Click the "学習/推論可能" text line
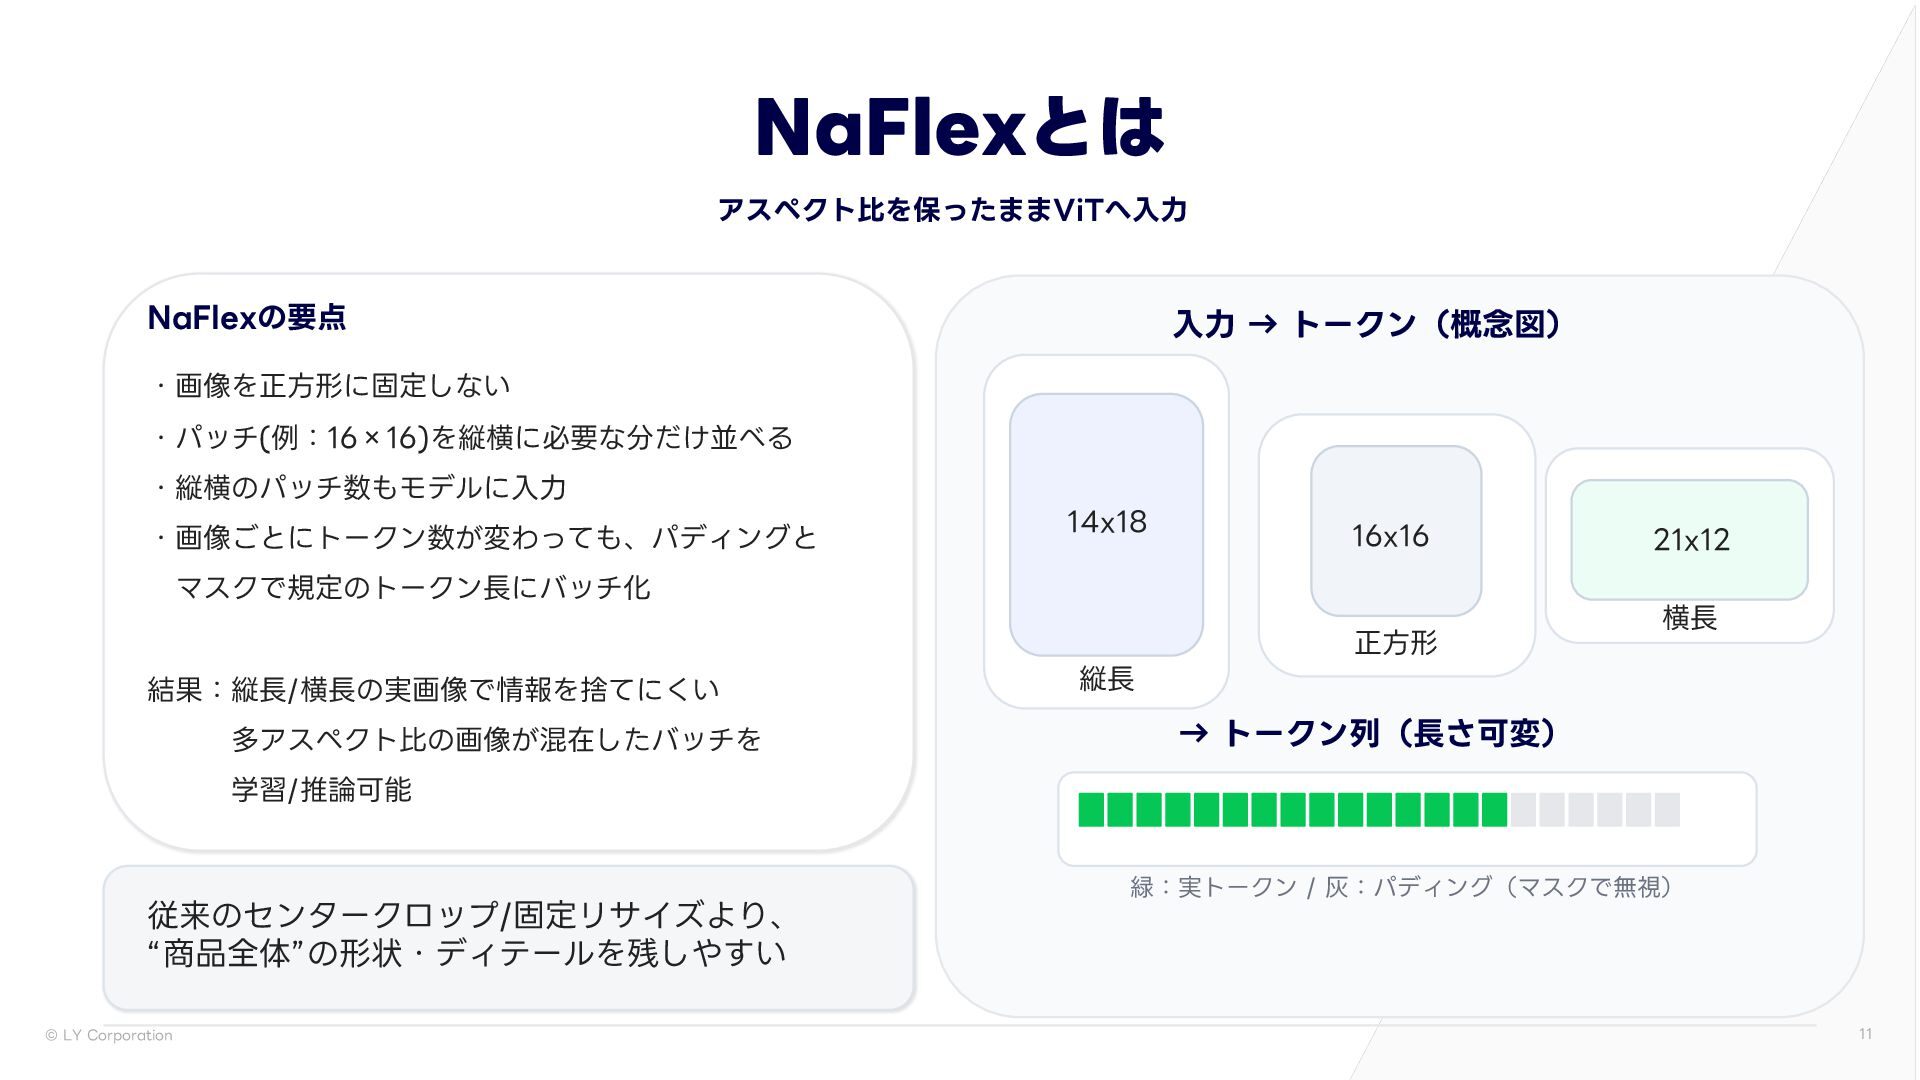Viewport: 1920px width, 1080px height. pyautogui.click(x=321, y=790)
